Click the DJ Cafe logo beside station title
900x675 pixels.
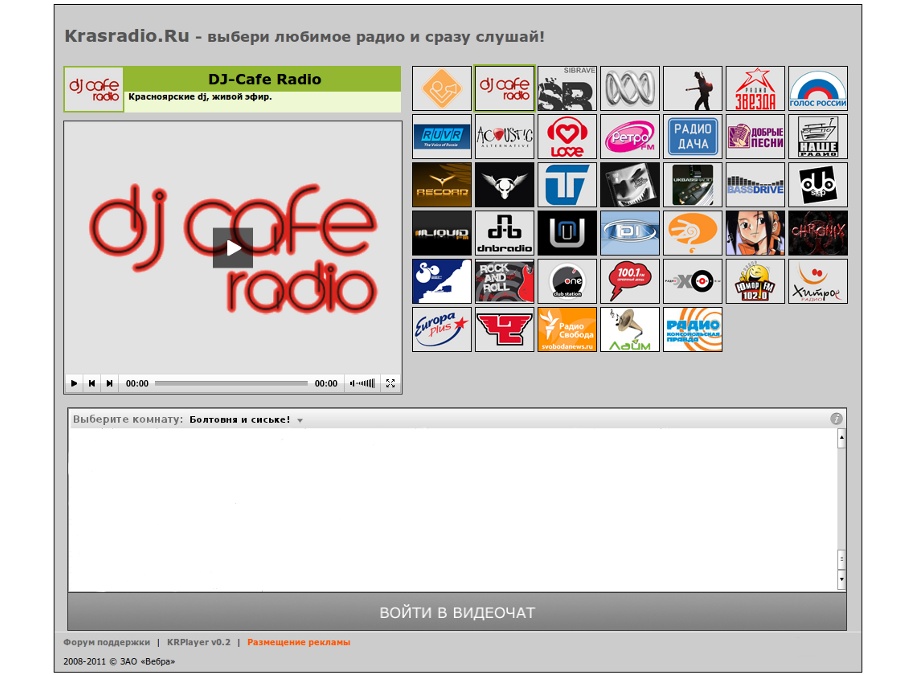tap(94, 89)
